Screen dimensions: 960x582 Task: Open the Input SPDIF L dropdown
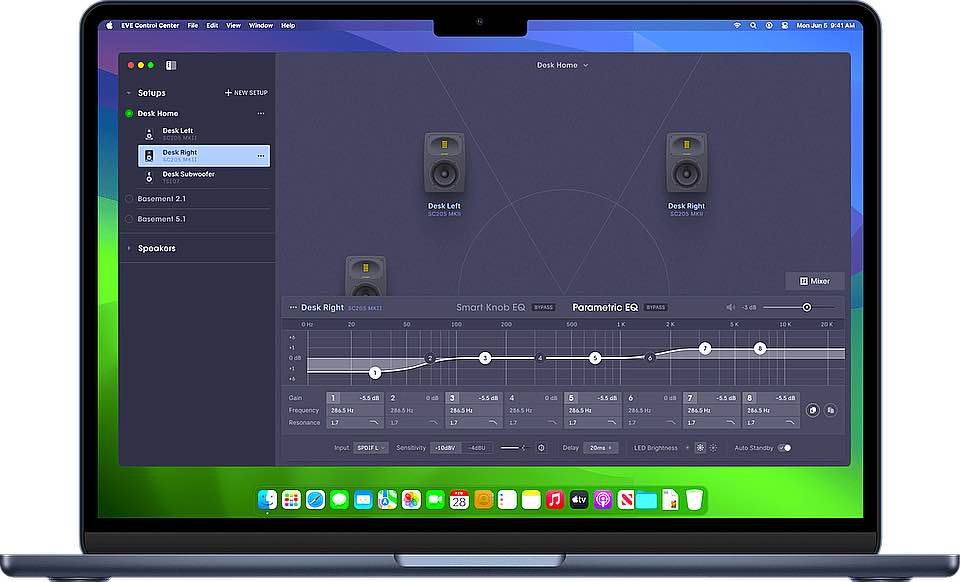coord(370,448)
